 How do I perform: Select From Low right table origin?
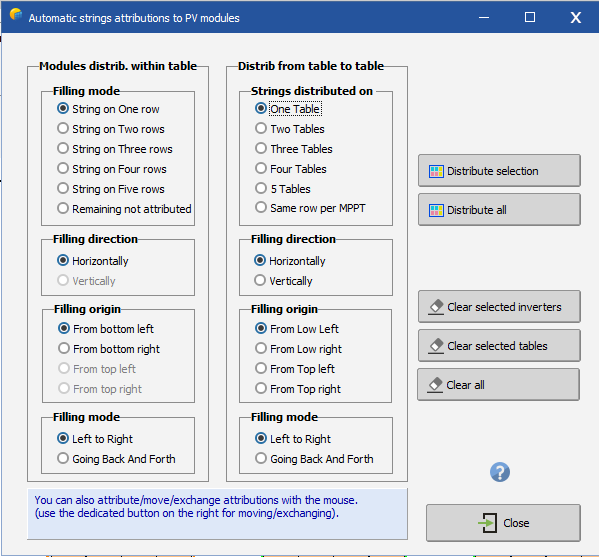tap(298, 349)
